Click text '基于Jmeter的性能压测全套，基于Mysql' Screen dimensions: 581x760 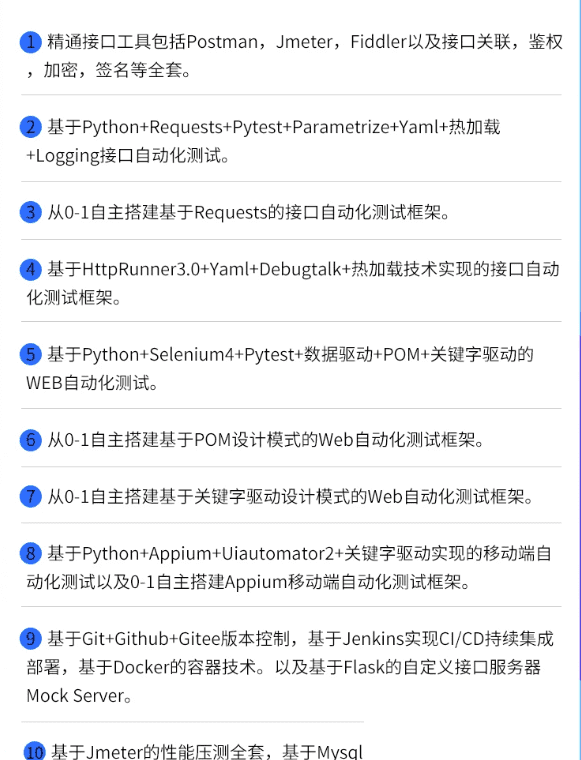(207, 752)
